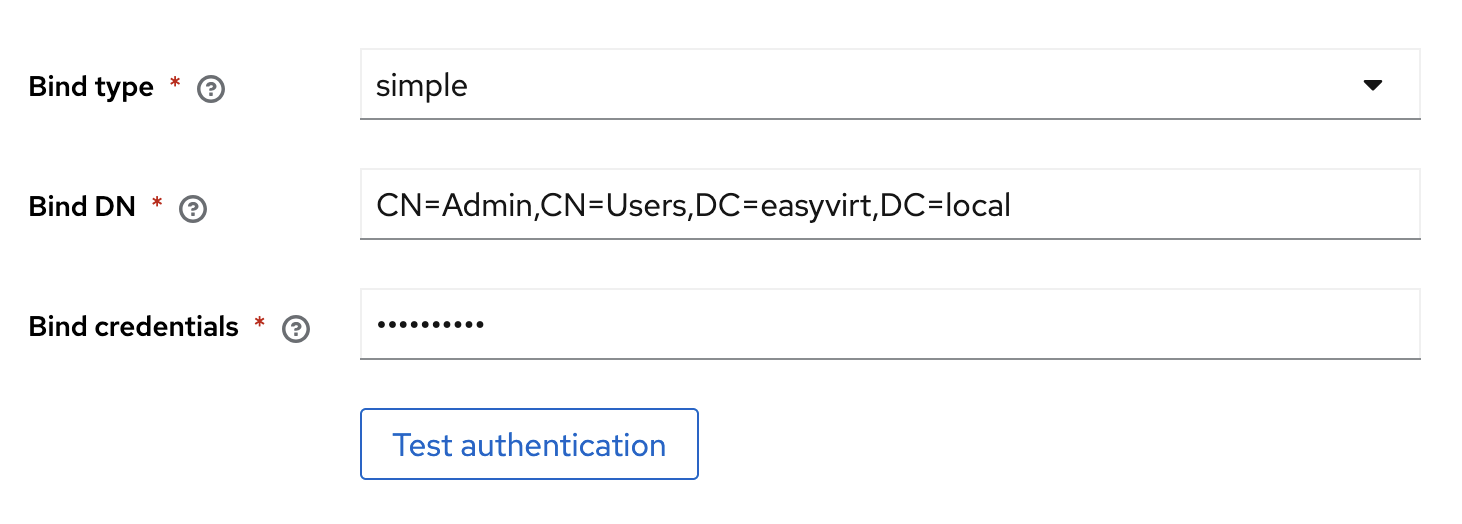Screen dimensions: 1462x524
Task: Focus the Bind DN input field
Action: click(x=1200, y=205)
